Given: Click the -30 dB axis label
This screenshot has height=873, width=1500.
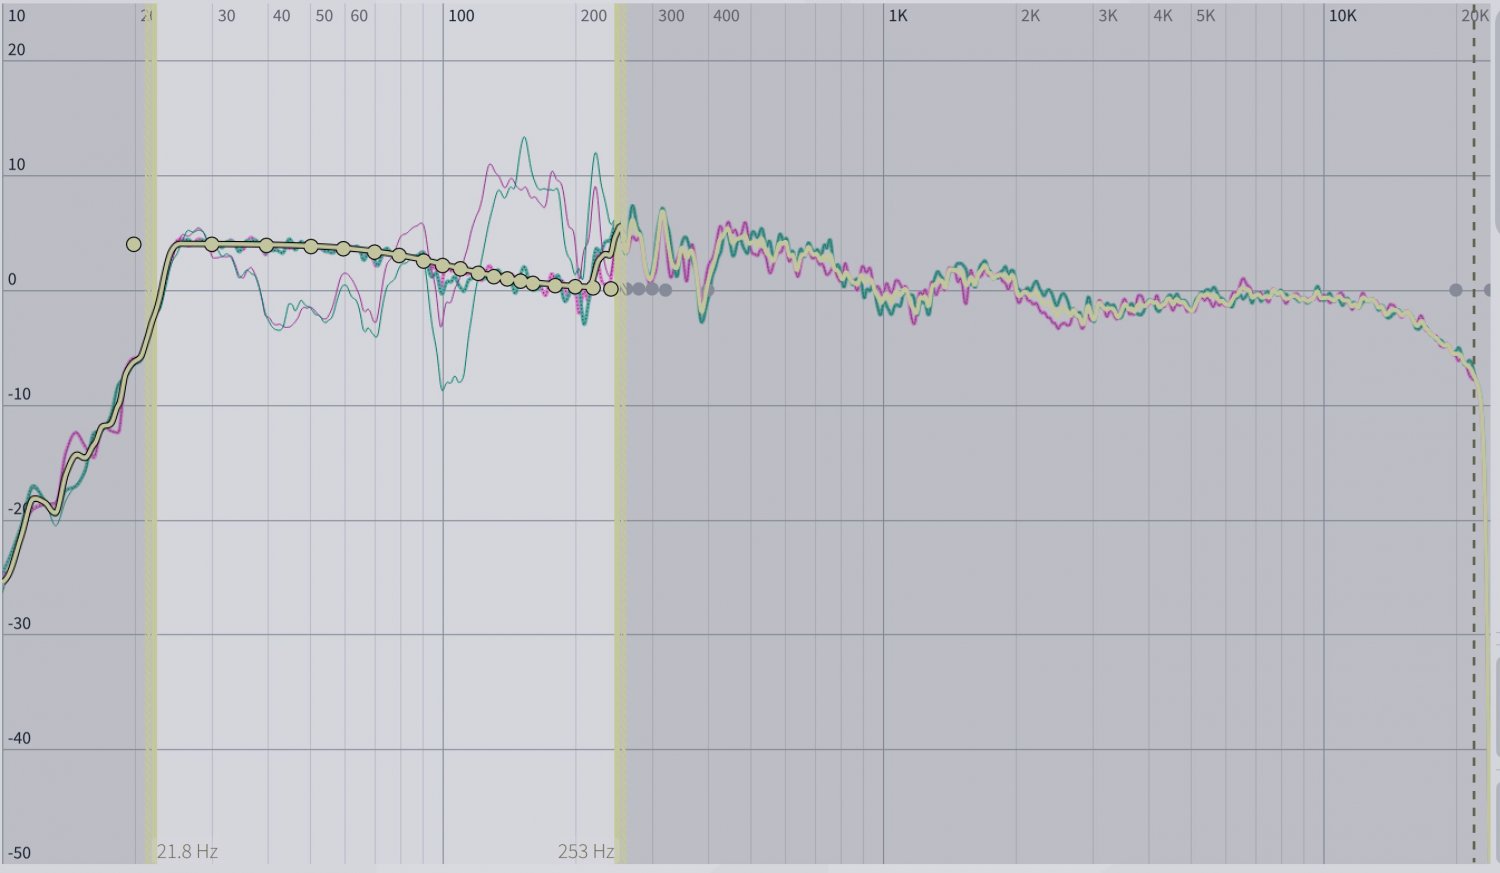Looking at the screenshot, I should (19, 623).
